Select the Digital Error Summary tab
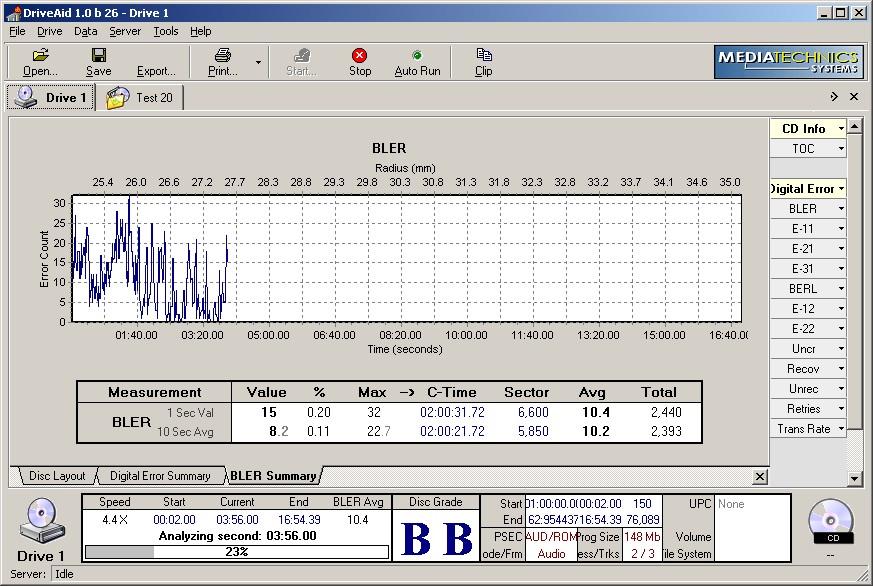The height and width of the screenshot is (586, 873). (160, 476)
